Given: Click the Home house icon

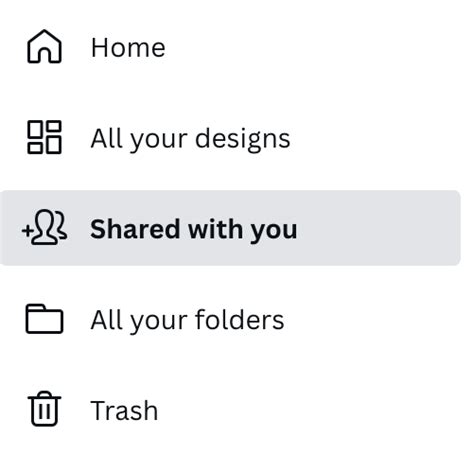Looking at the screenshot, I should tap(44, 46).
